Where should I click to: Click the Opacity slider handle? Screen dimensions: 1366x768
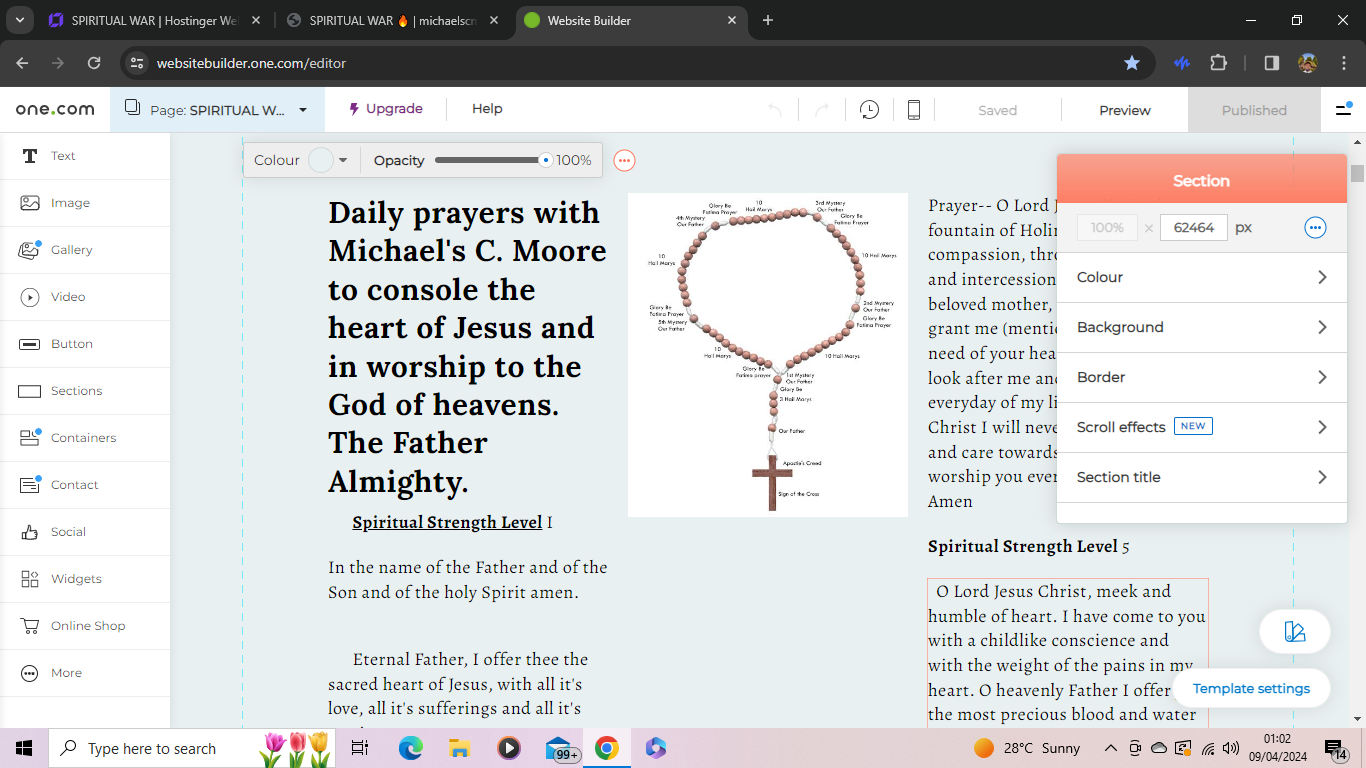point(545,160)
